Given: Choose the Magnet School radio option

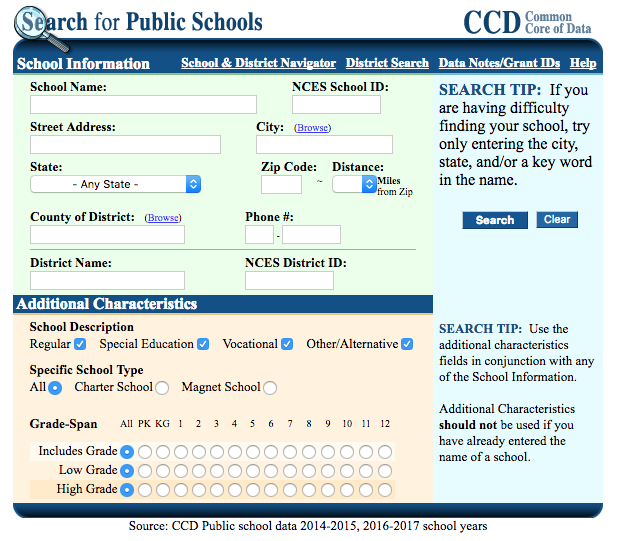Looking at the screenshot, I should tap(270, 388).
